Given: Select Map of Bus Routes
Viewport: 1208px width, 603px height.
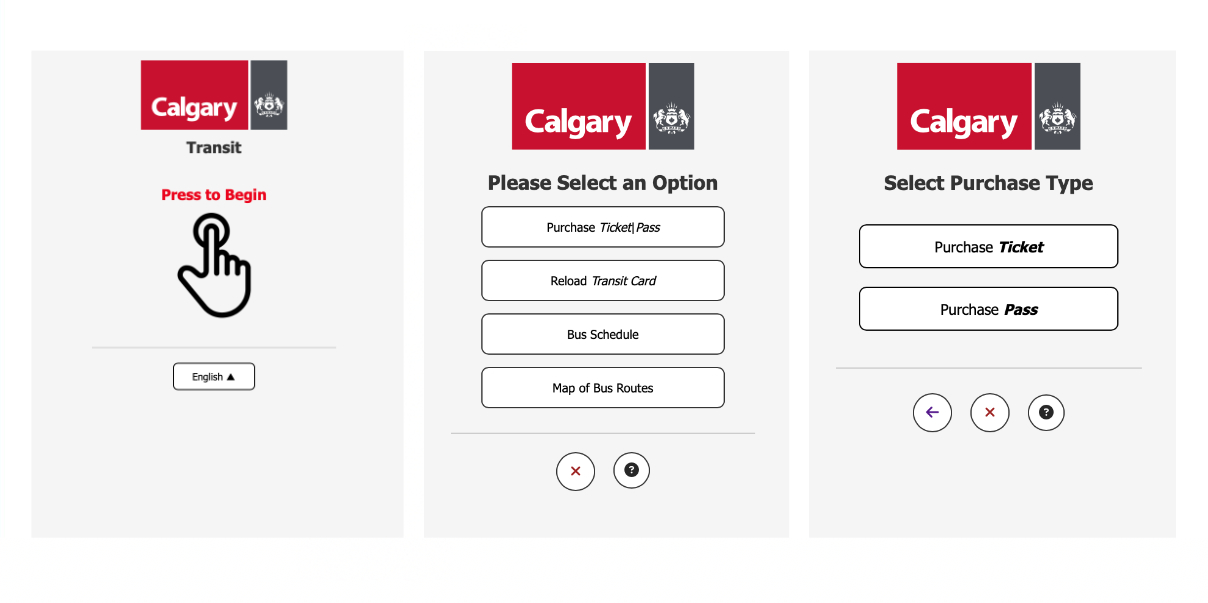Looking at the screenshot, I should (x=603, y=388).
